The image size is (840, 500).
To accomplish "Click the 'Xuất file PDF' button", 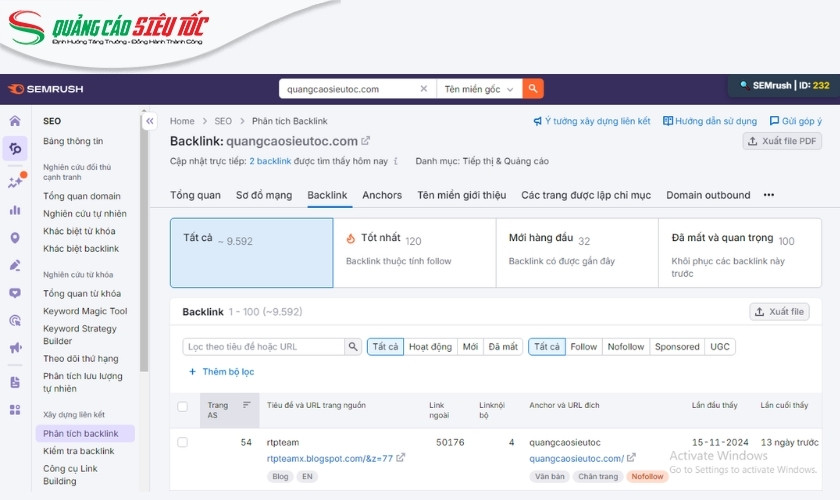I will click(782, 141).
